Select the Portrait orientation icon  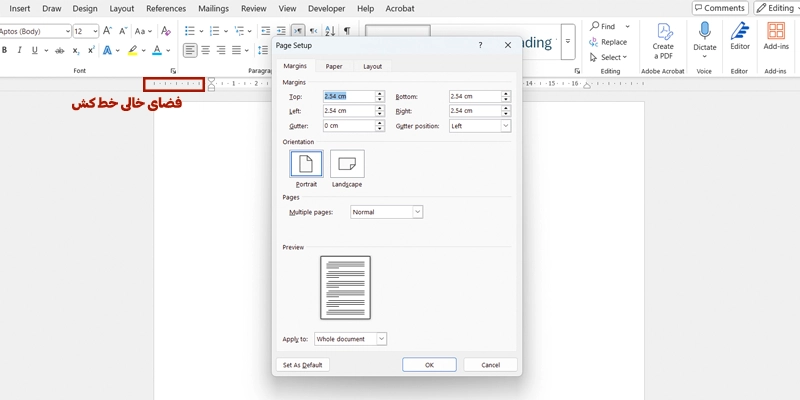click(x=306, y=163)
